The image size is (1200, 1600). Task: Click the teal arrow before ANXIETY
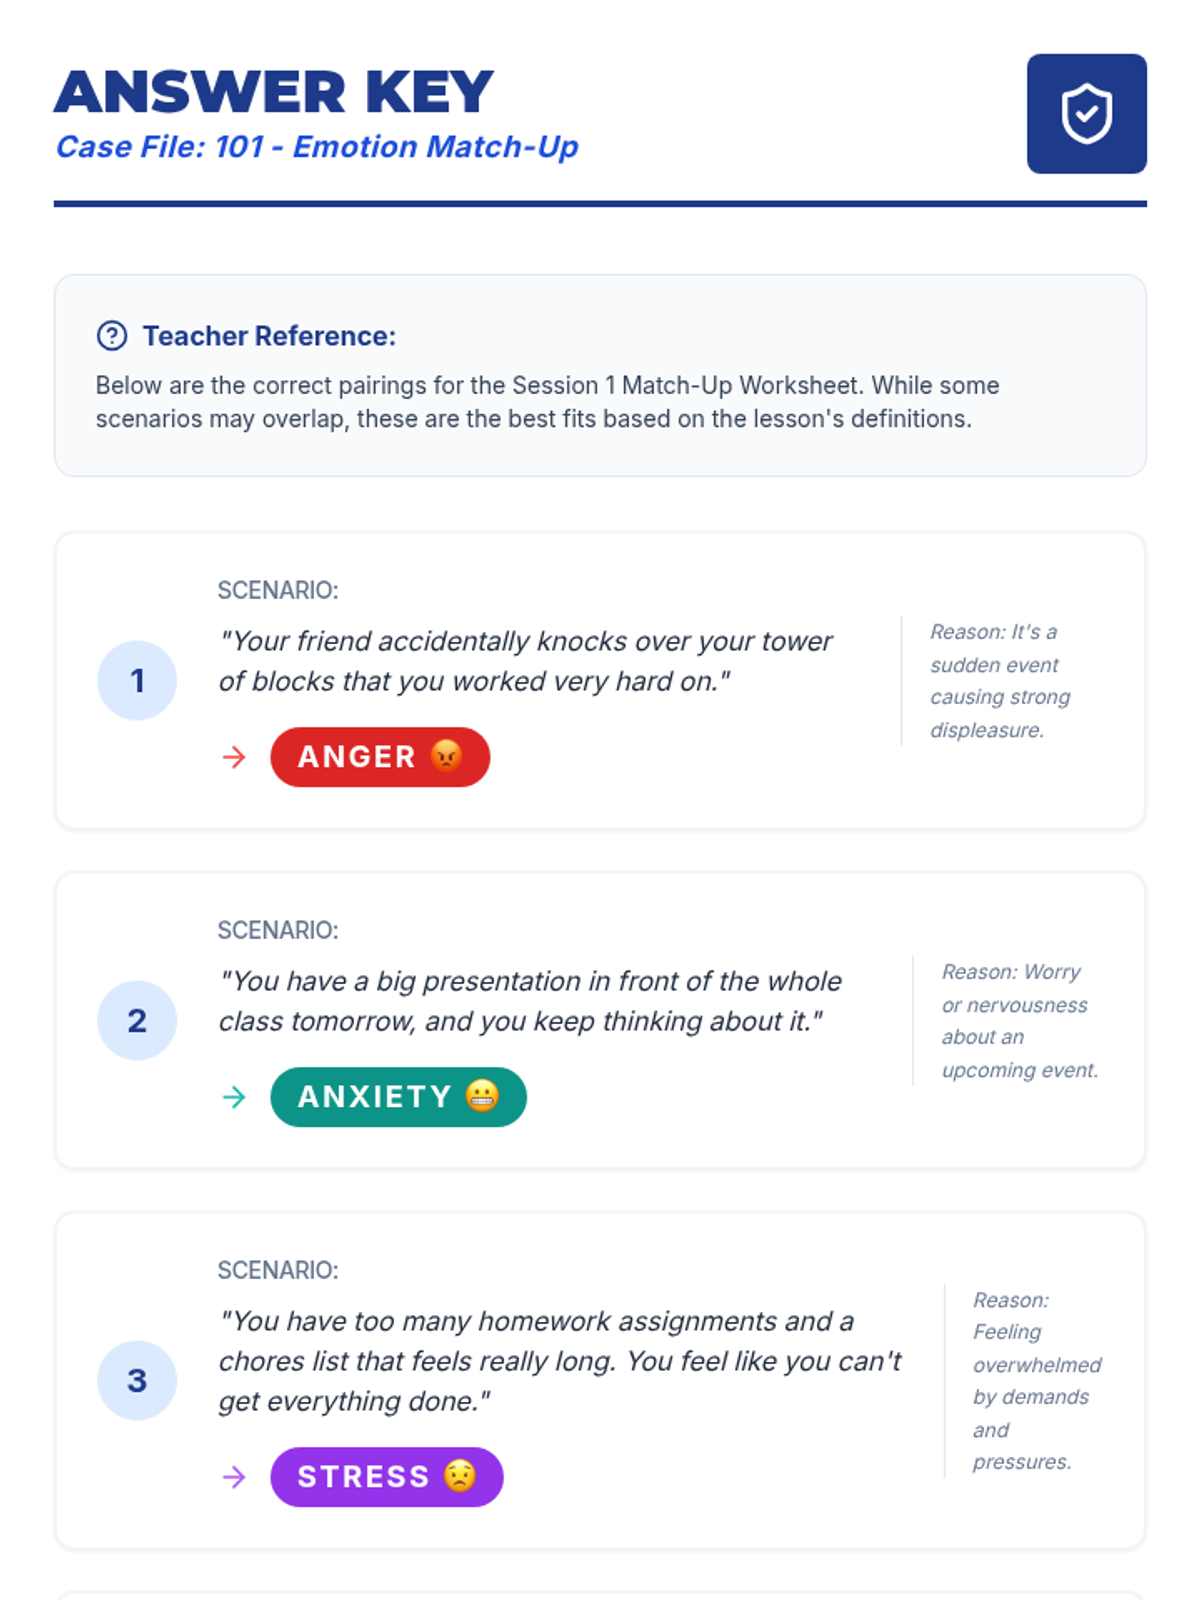pyautogui.click(x=234, y=1097)
